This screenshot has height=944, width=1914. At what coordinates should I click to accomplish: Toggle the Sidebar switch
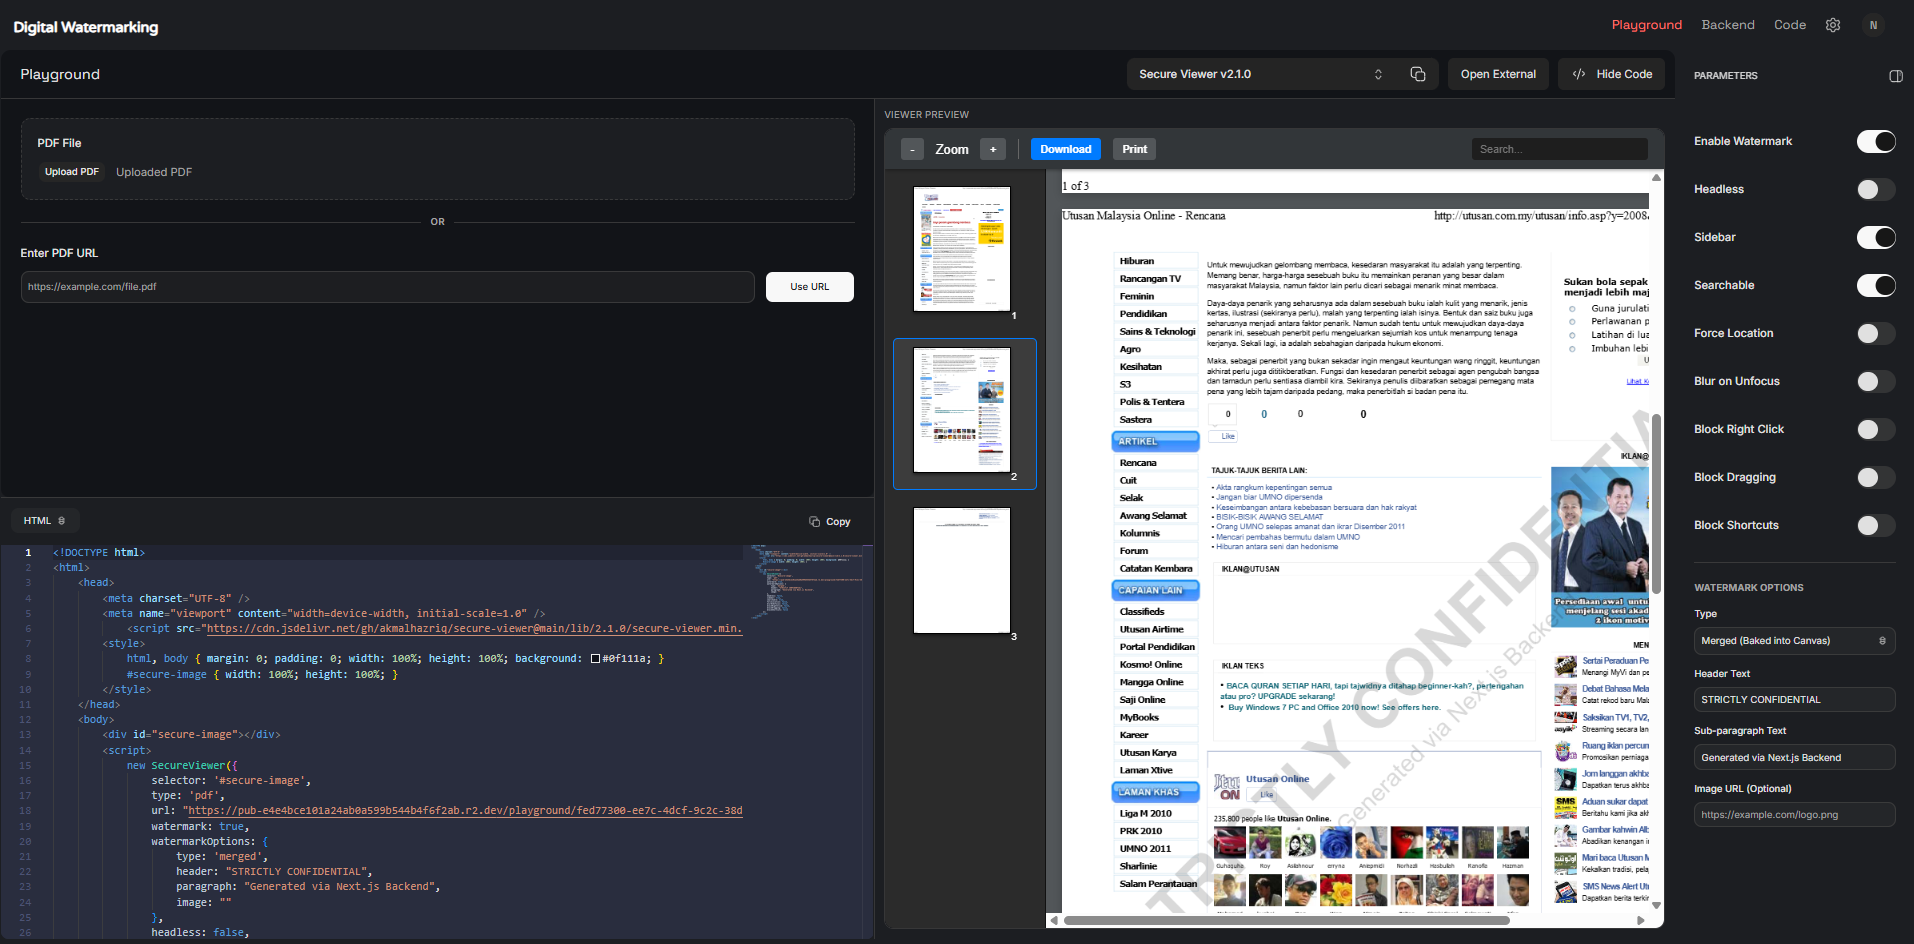(x=1876, y=237)
